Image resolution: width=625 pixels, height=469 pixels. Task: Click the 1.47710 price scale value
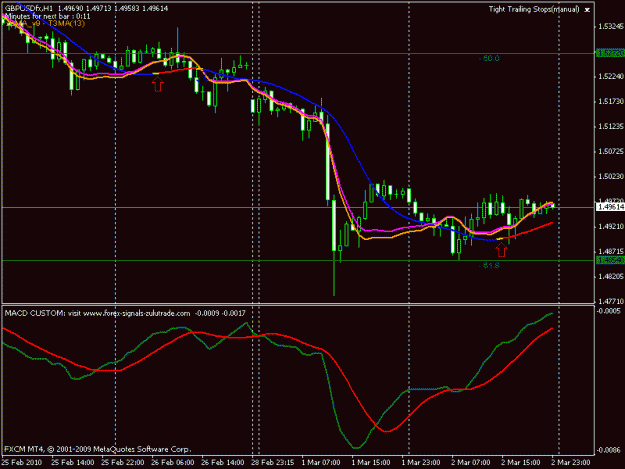(x=611, y=301)
